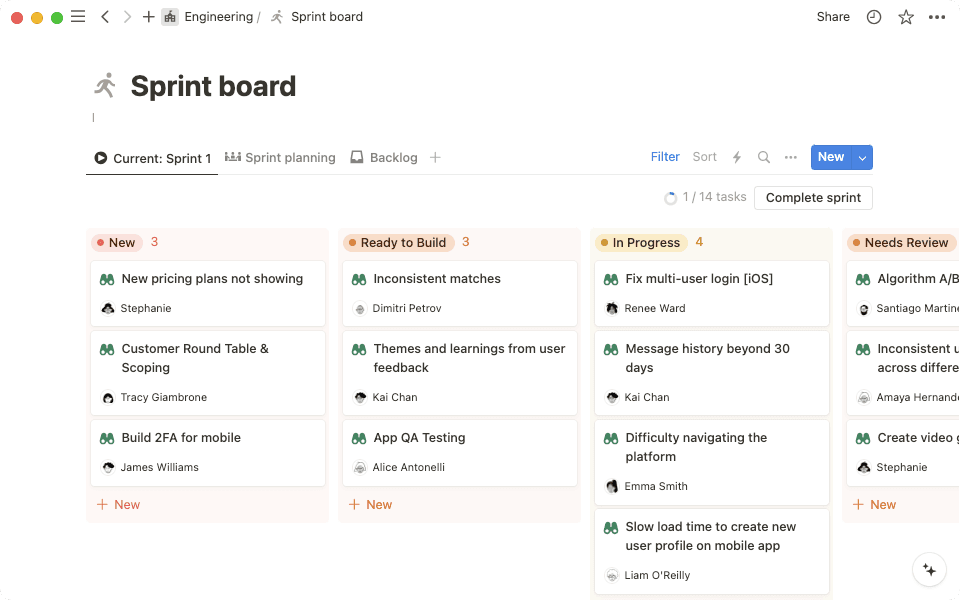This screenshot has height=600, width=960.
Task: View edit history via the clock icon
Action: point(873,16)
